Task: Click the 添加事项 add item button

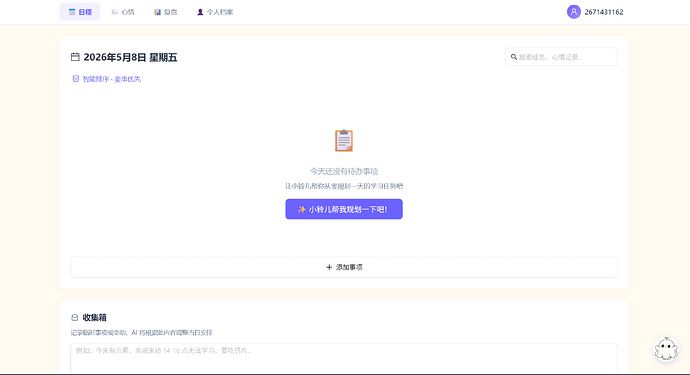Action: tap(344, 267)
